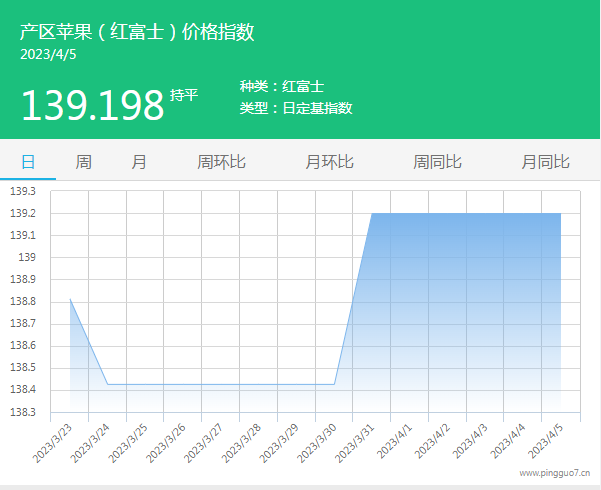Click the y-axis label 139.2
This screenshot has height=490, width=601.
[x=23, y=213]
